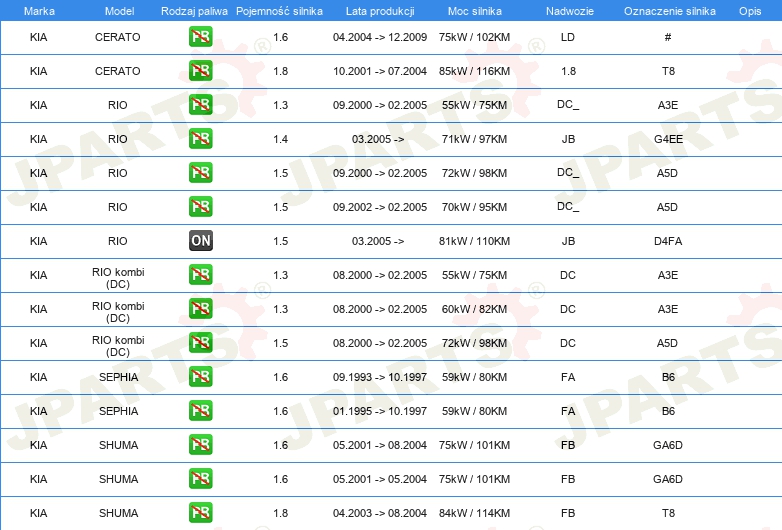The image size is (782, 530).
Task: Click KIA in the CERATO 1.6 row
Action: 38,37
